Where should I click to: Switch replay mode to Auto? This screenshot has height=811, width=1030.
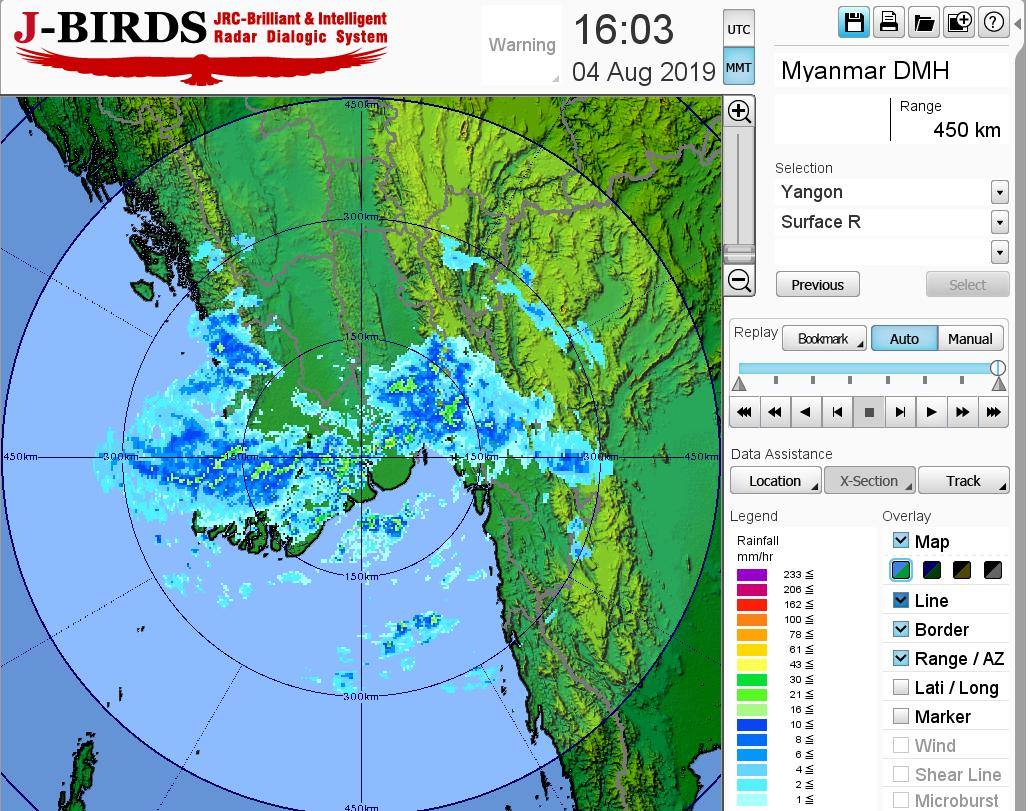coord(905,339)
